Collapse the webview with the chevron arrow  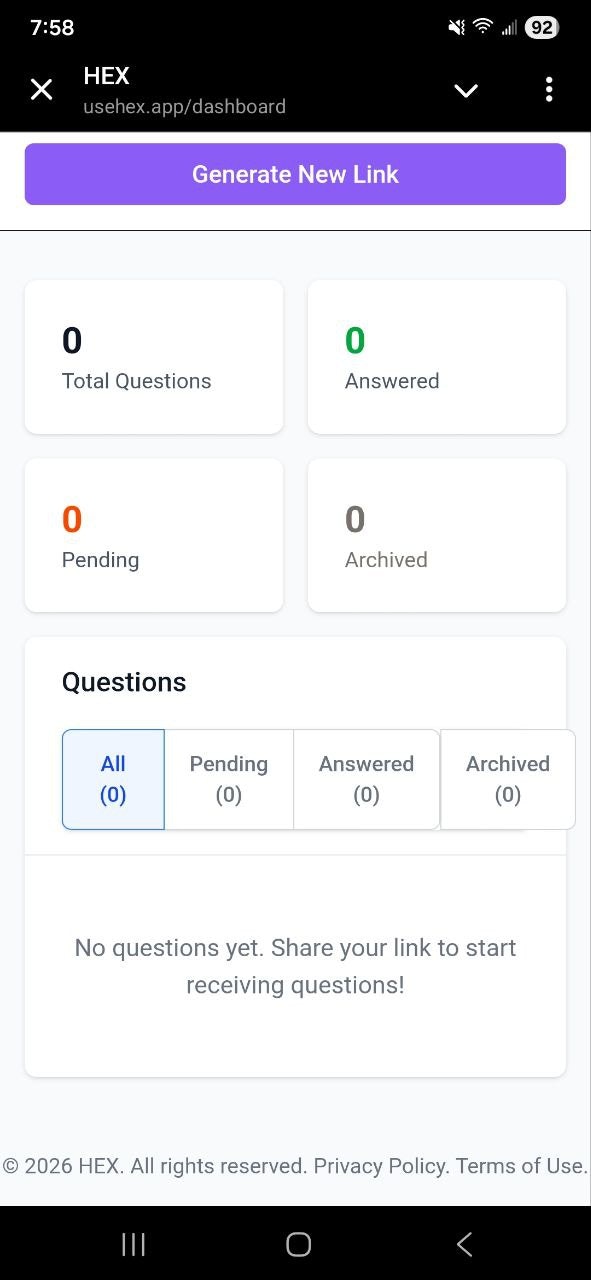465,89
